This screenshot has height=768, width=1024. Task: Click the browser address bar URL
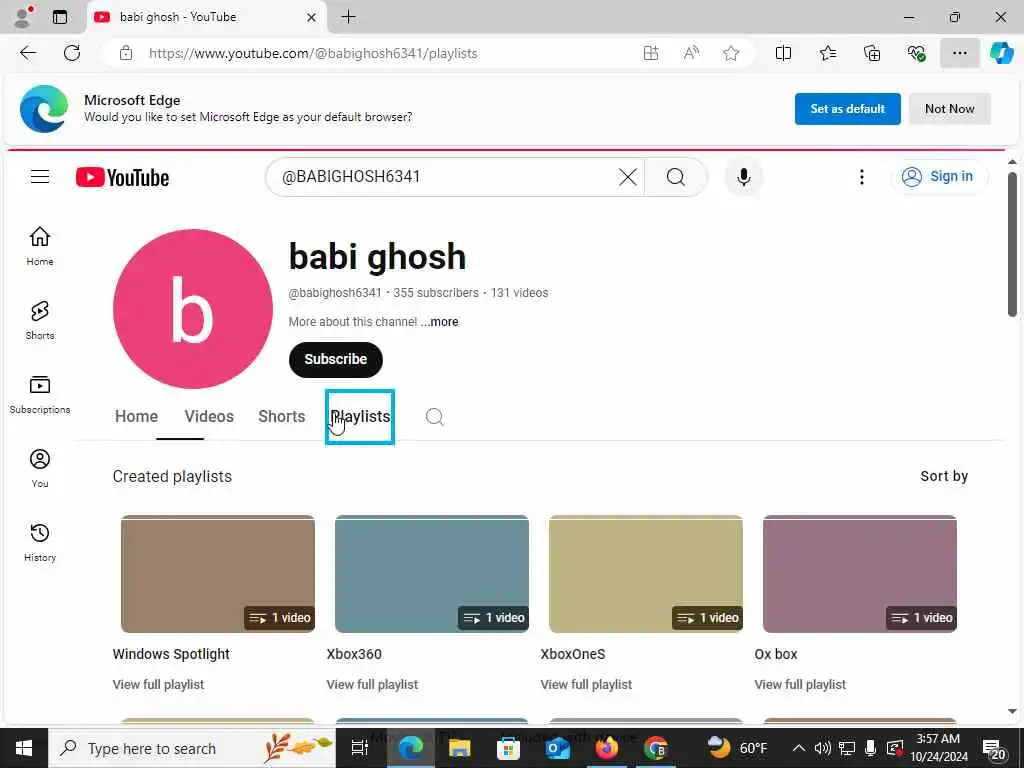pyautogui.click(x=313, y=54)
